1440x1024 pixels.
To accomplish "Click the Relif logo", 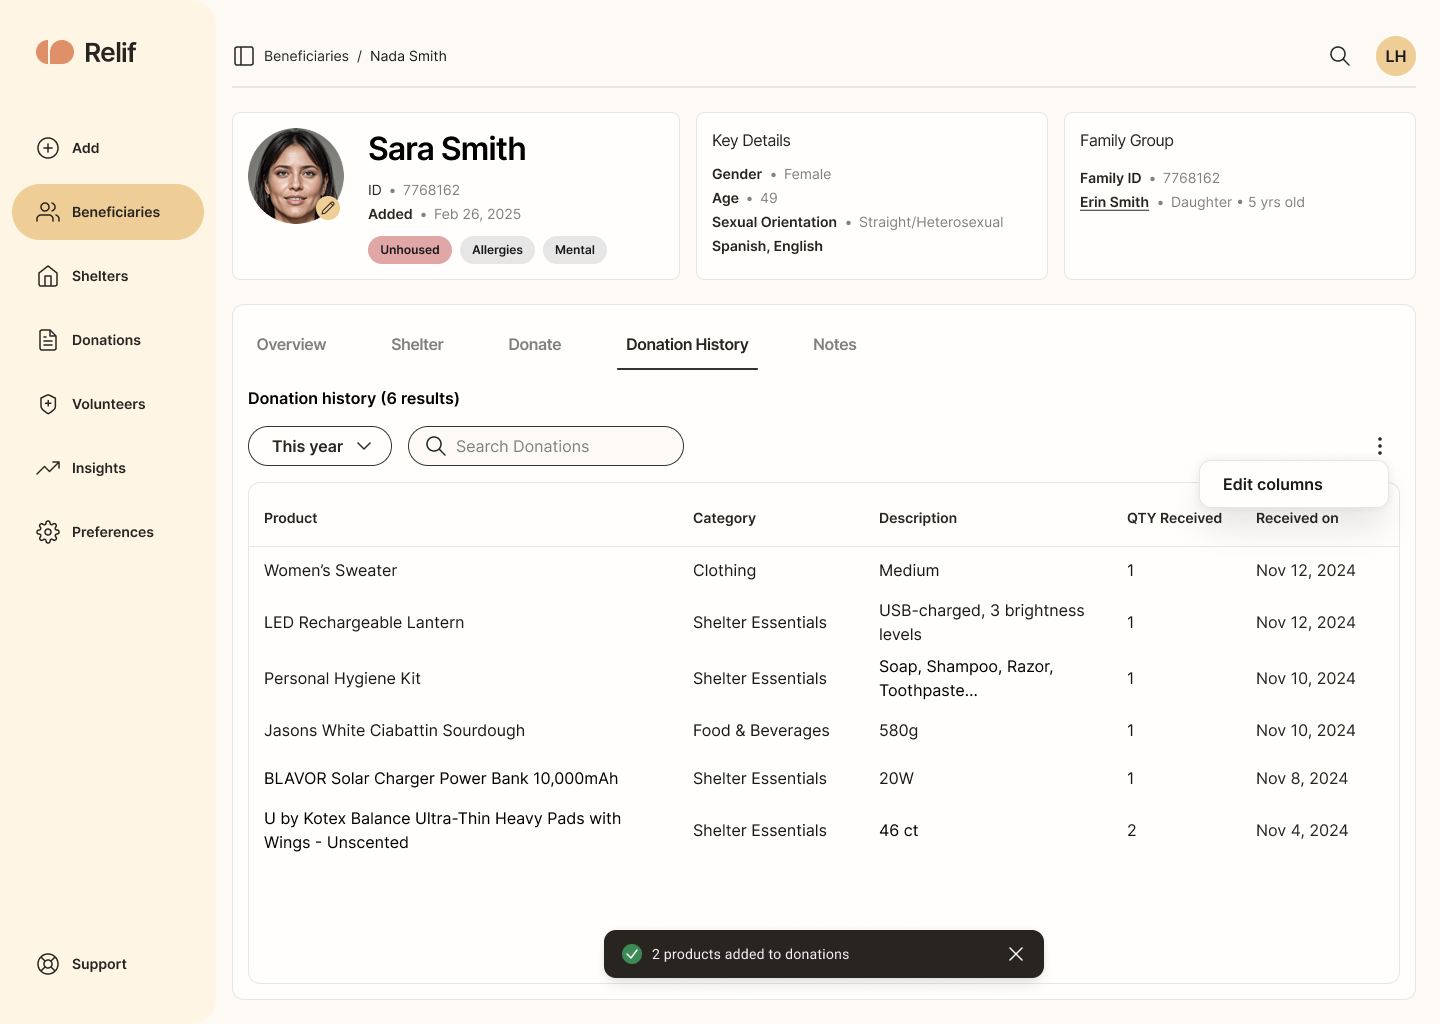I will click(x=86, y=52).
